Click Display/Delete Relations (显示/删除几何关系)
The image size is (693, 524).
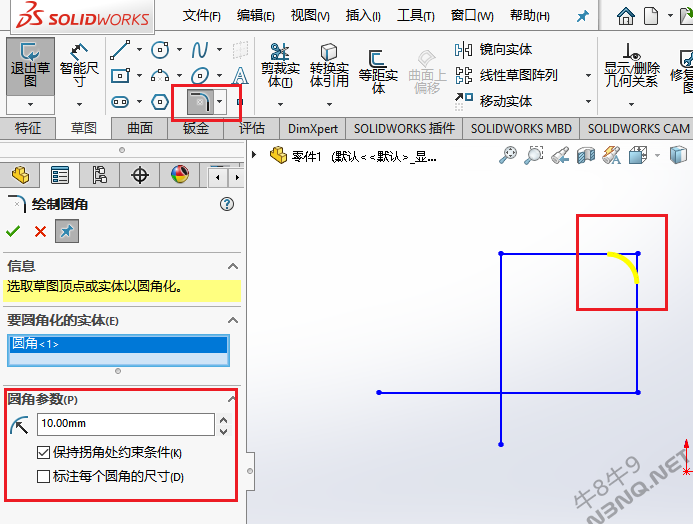point(632,66)
